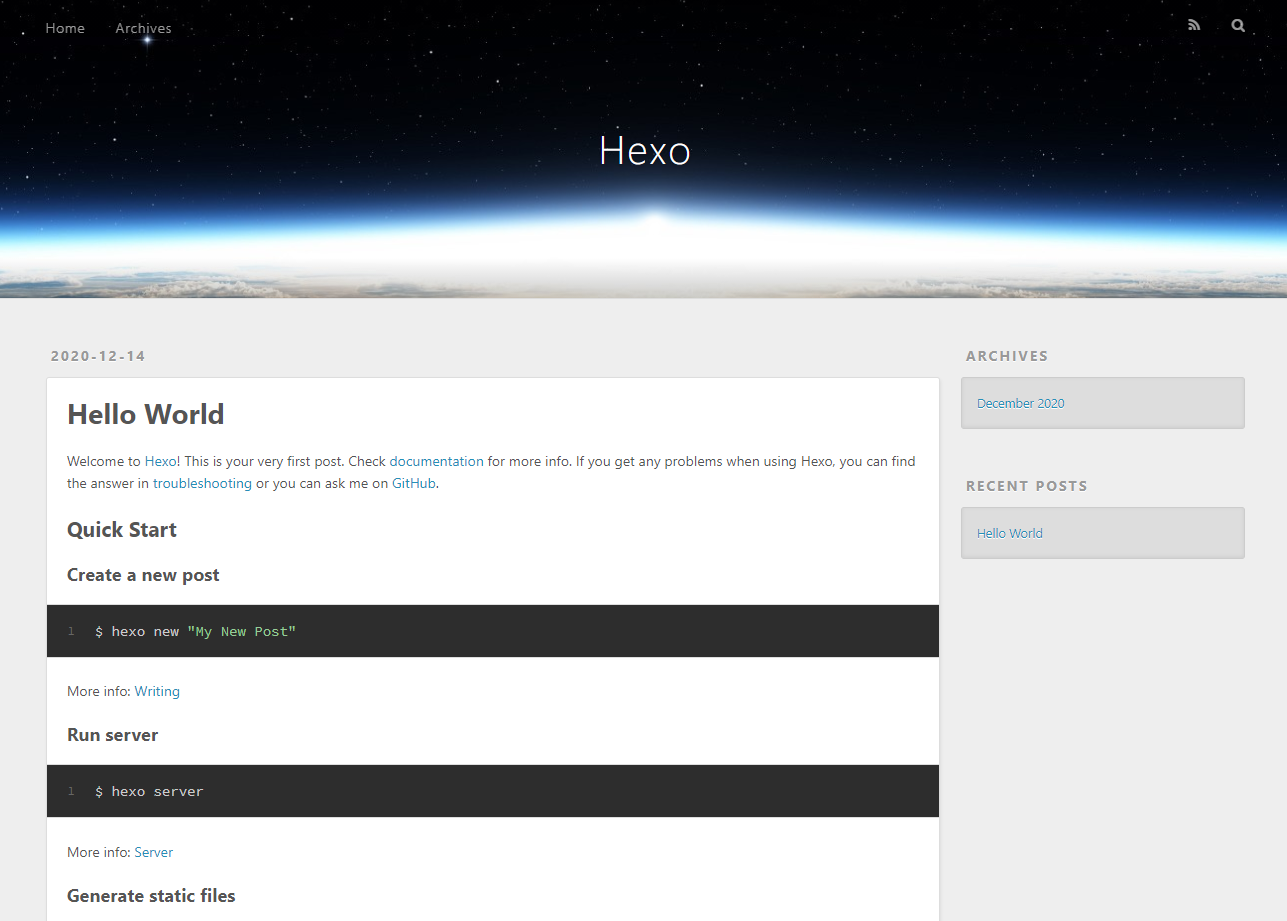Click the hexo new "My New Post" code line
This screenshot has width=1287, height=921.
pyautogui.click(x=196, y=632)
